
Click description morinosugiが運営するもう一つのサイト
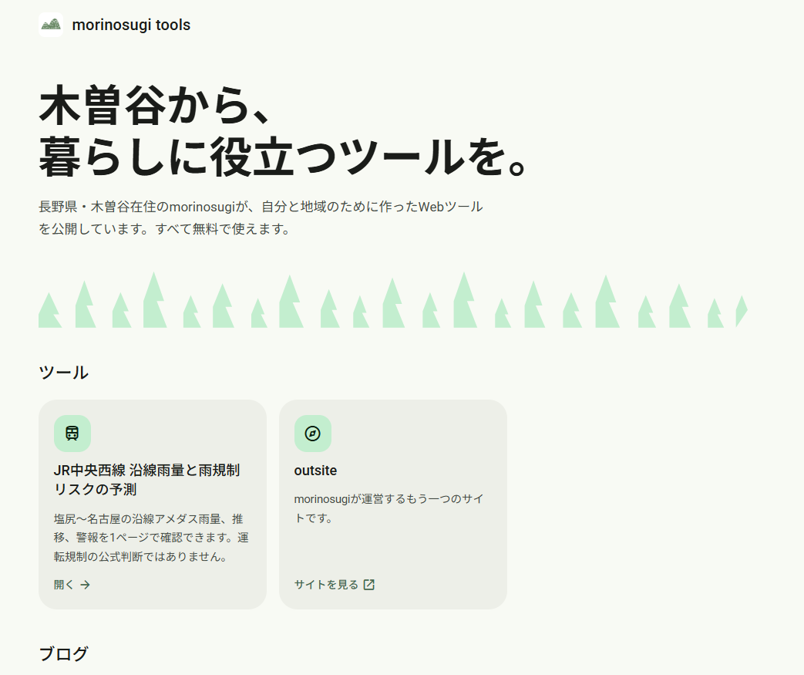point(389,508)
